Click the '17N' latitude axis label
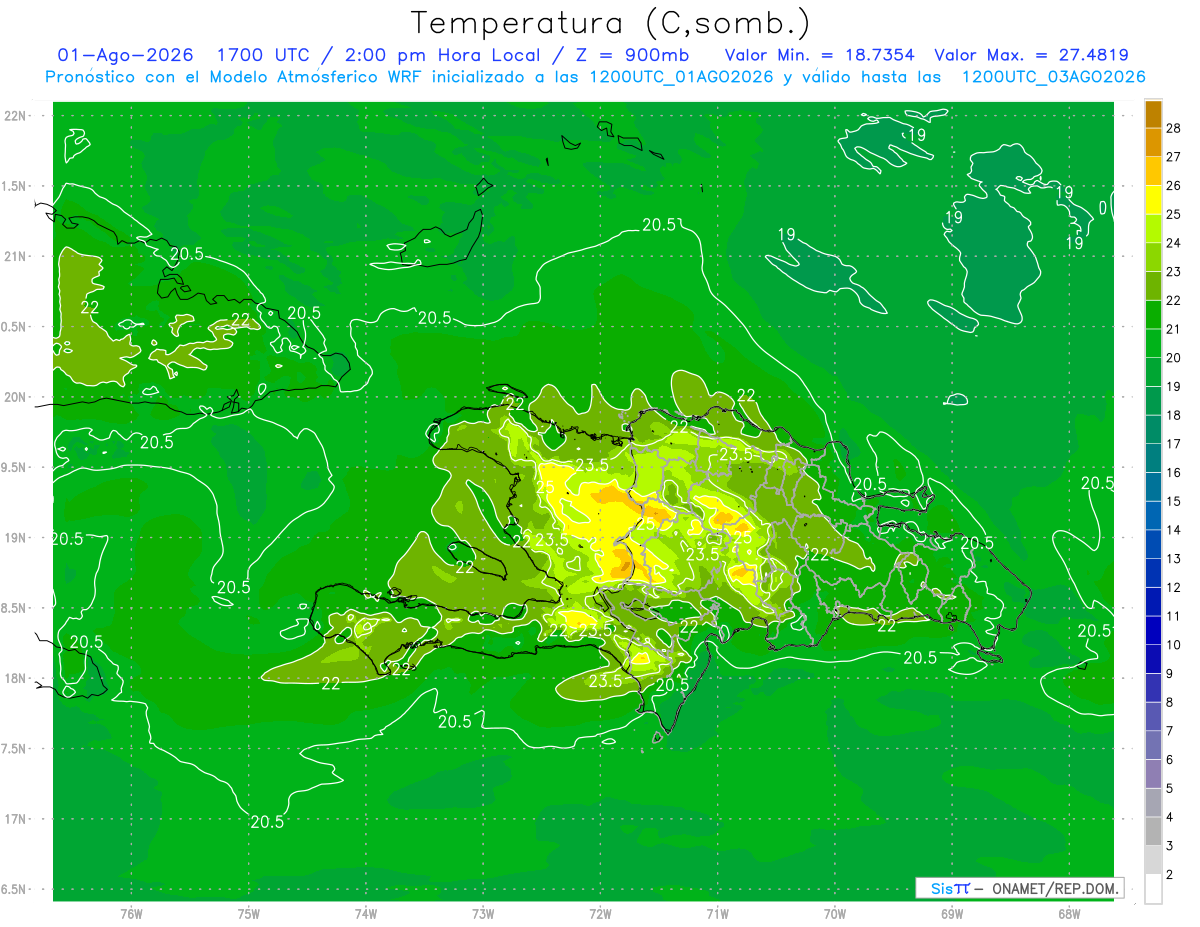1200x927 pixels. tap(16, 819)
